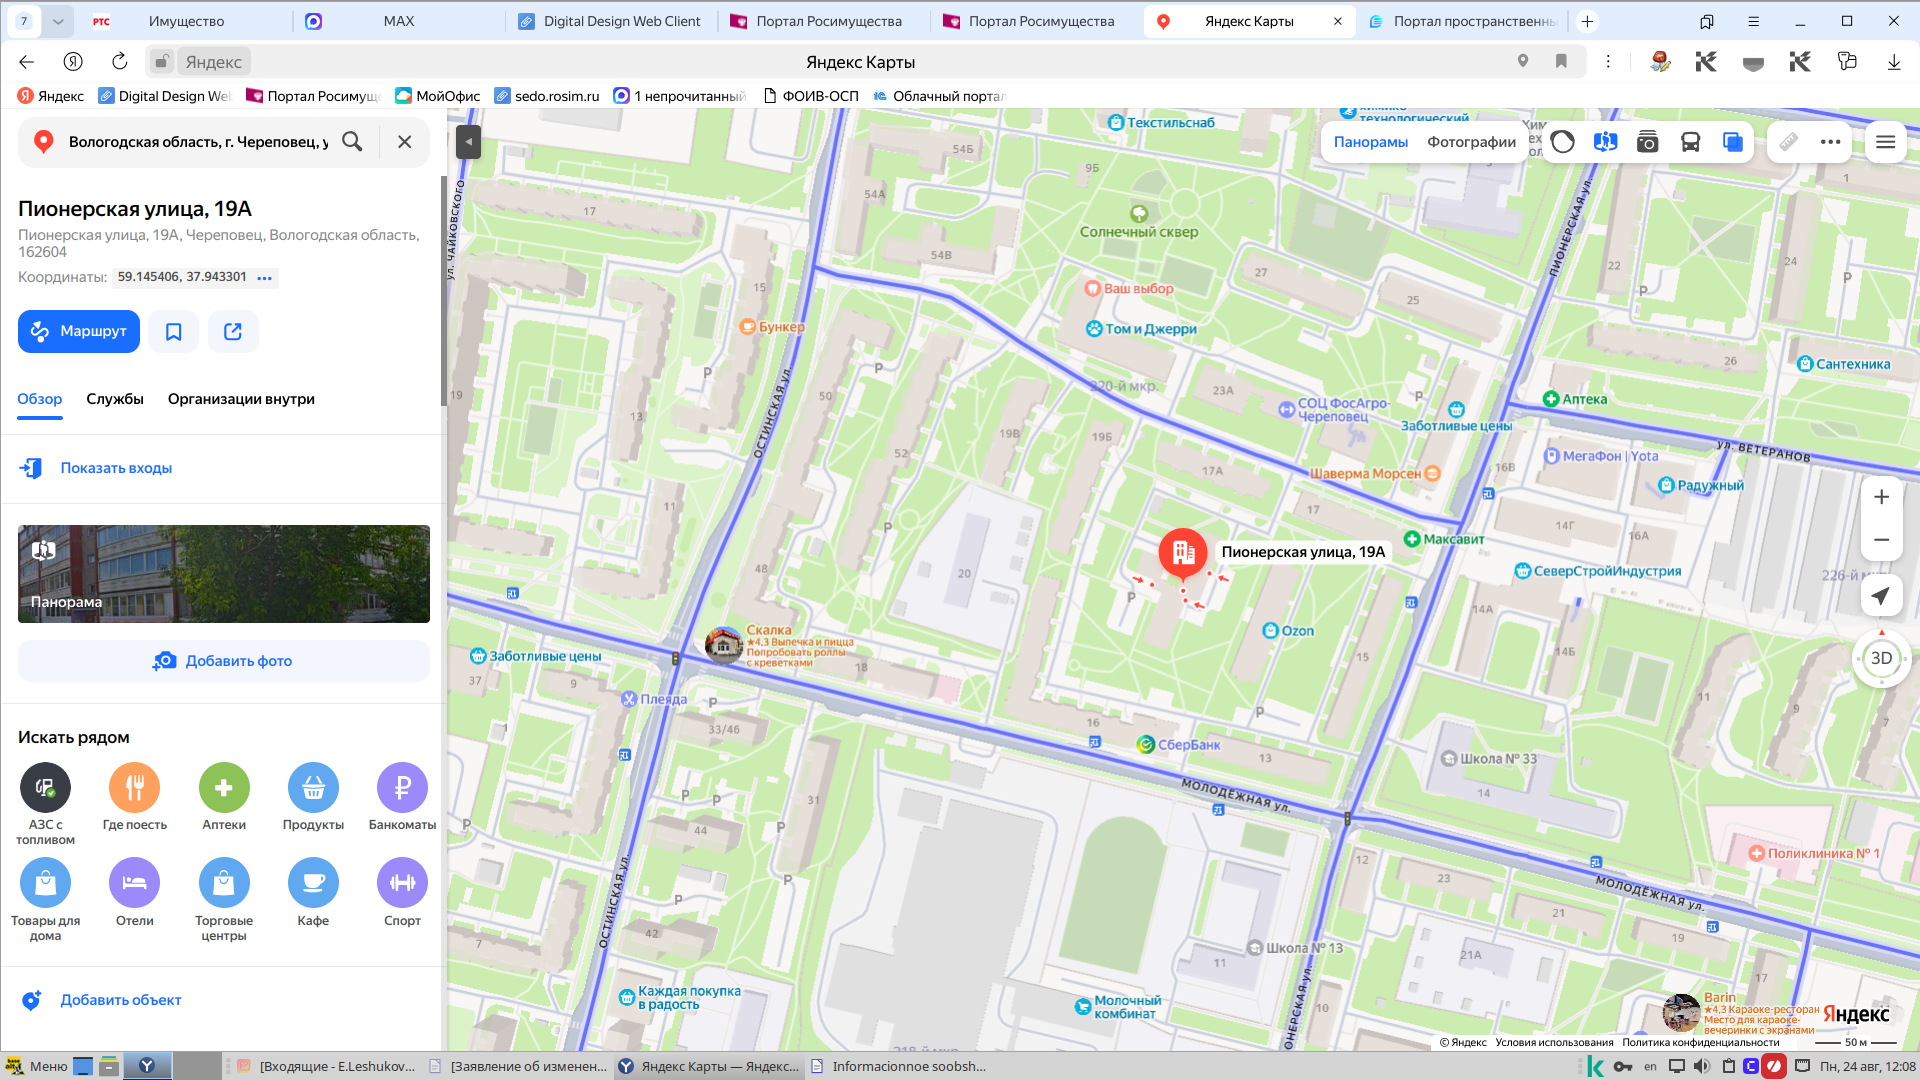Open the Службы tab
The height and width of the screenshot is (1080, 1920).
pos(115,399)
